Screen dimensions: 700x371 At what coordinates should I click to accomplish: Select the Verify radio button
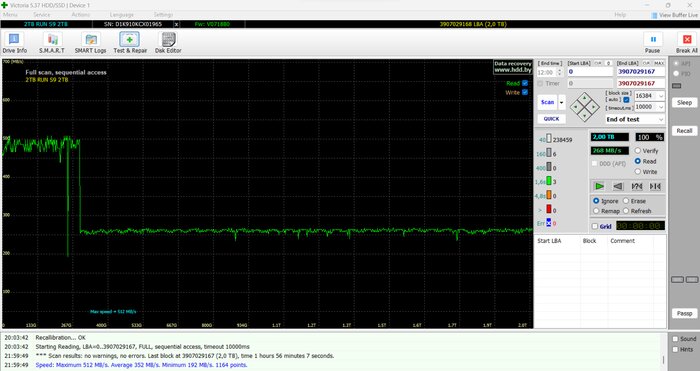638,151
